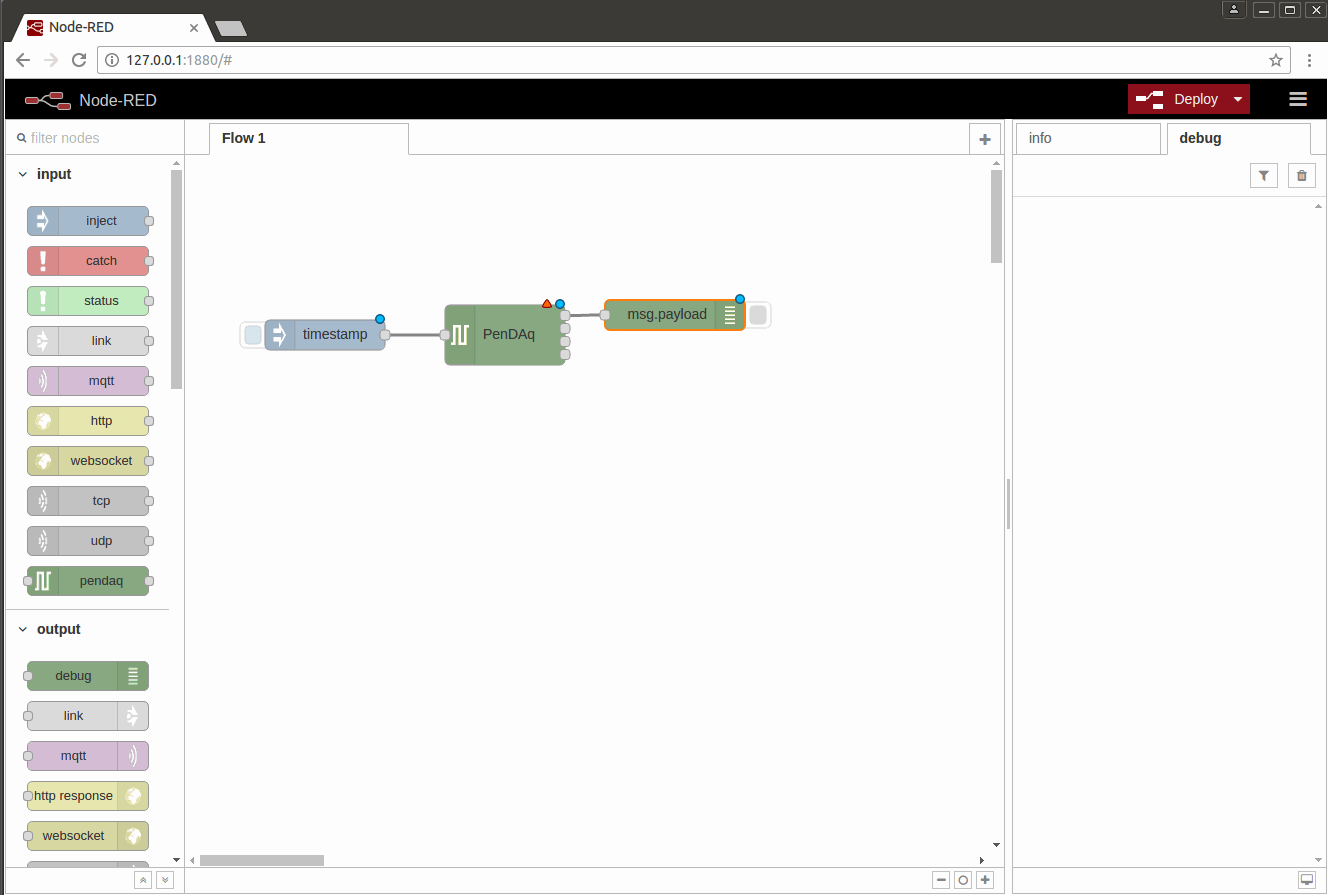The image size is (1328, 895).
Task: Pick the tcp palette node
Action: 88,501
